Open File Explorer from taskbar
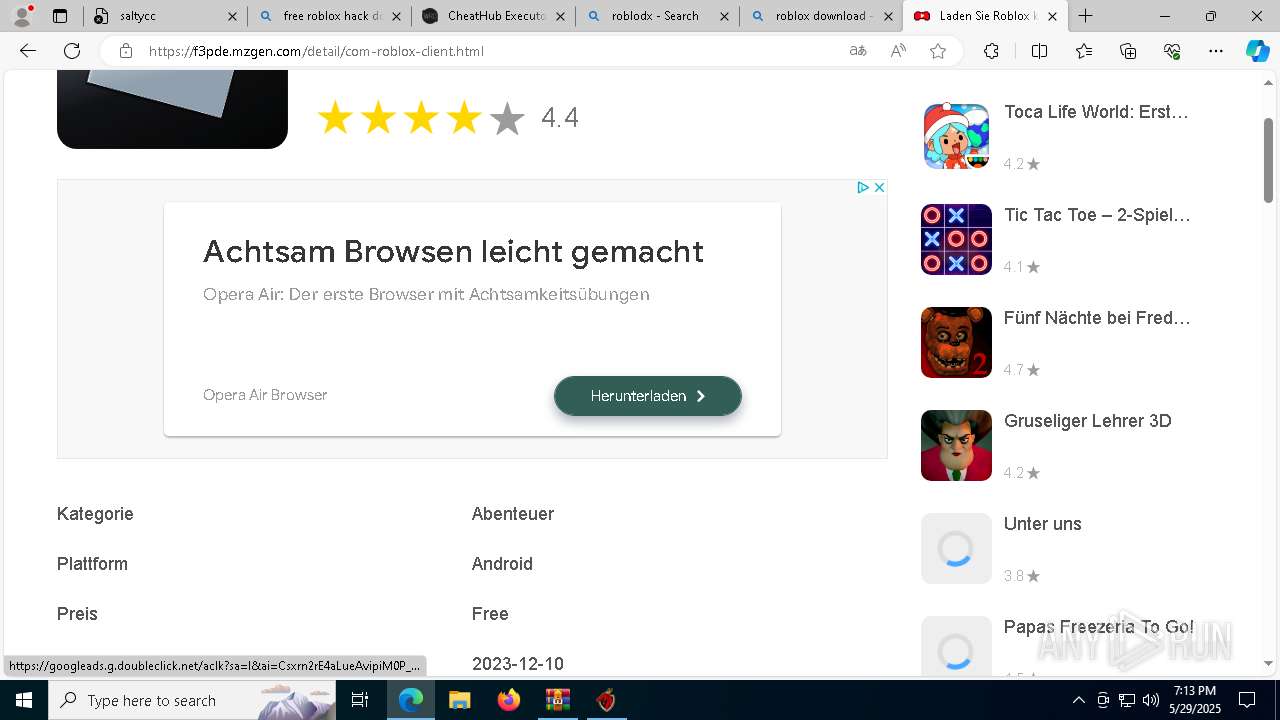Viewport: 1280px width, 720px height. coord(459,700)
